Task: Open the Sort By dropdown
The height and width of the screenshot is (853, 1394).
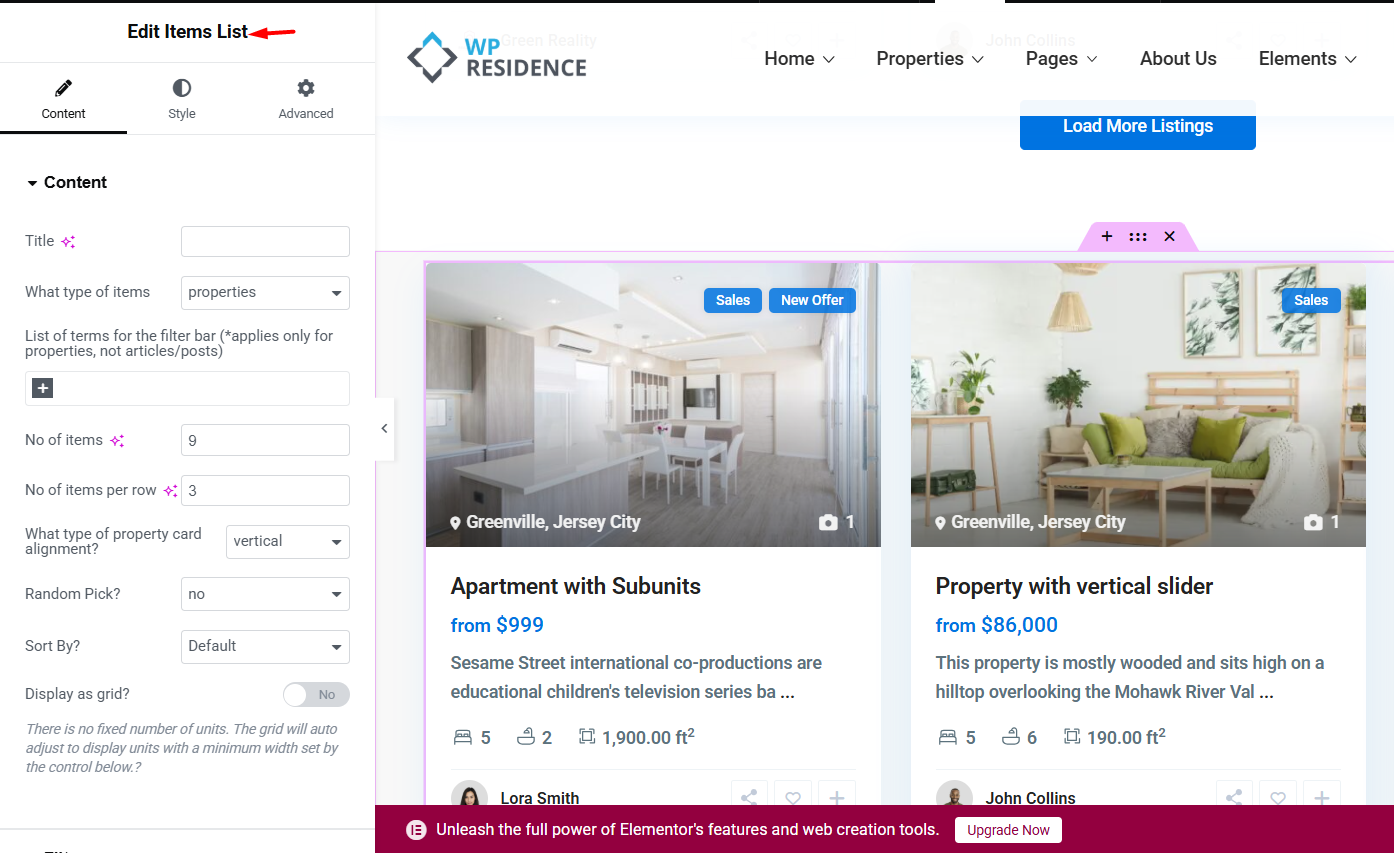Action: pos(265,647)
